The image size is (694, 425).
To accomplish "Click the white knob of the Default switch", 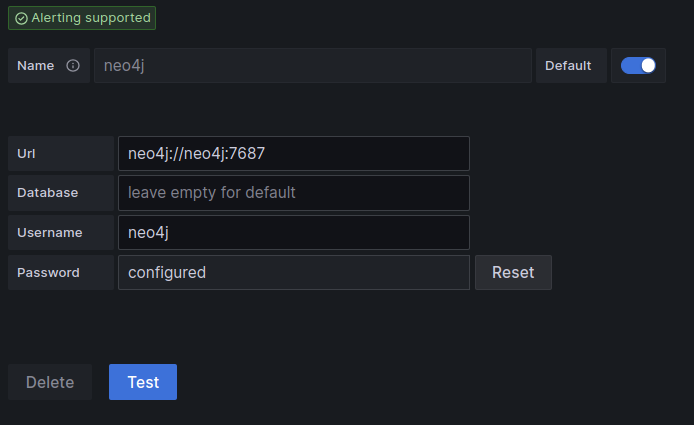I will coord(648,66).
